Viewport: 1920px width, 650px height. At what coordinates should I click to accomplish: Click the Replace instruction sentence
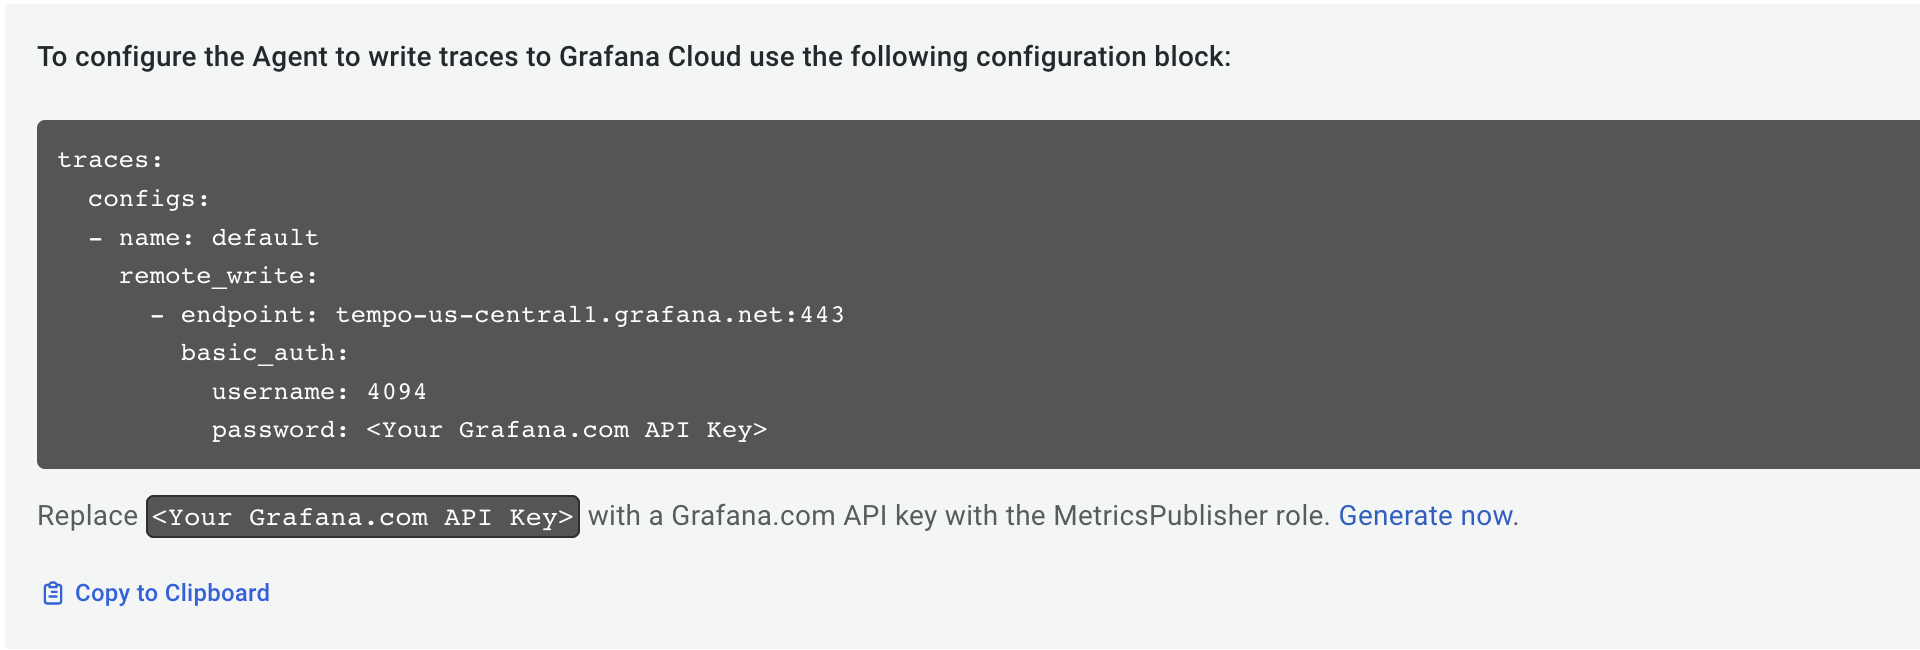pos(700,516)
